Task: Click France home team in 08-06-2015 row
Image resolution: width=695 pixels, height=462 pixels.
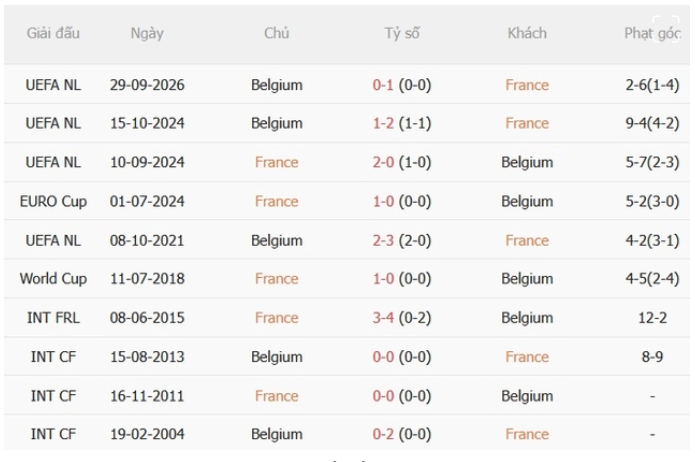Action: coord(277,317)
